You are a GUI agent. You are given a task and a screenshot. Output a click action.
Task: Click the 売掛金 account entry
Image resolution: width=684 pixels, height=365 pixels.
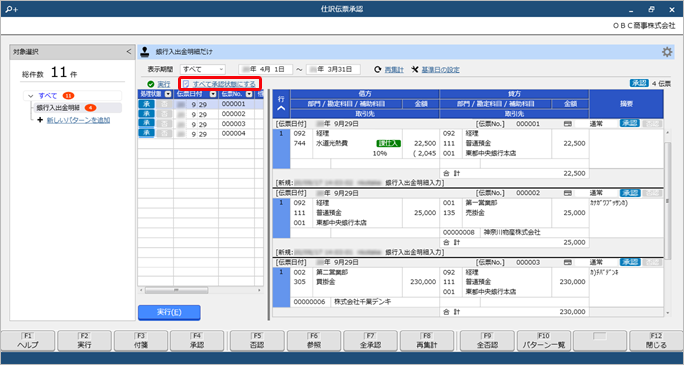475,213
